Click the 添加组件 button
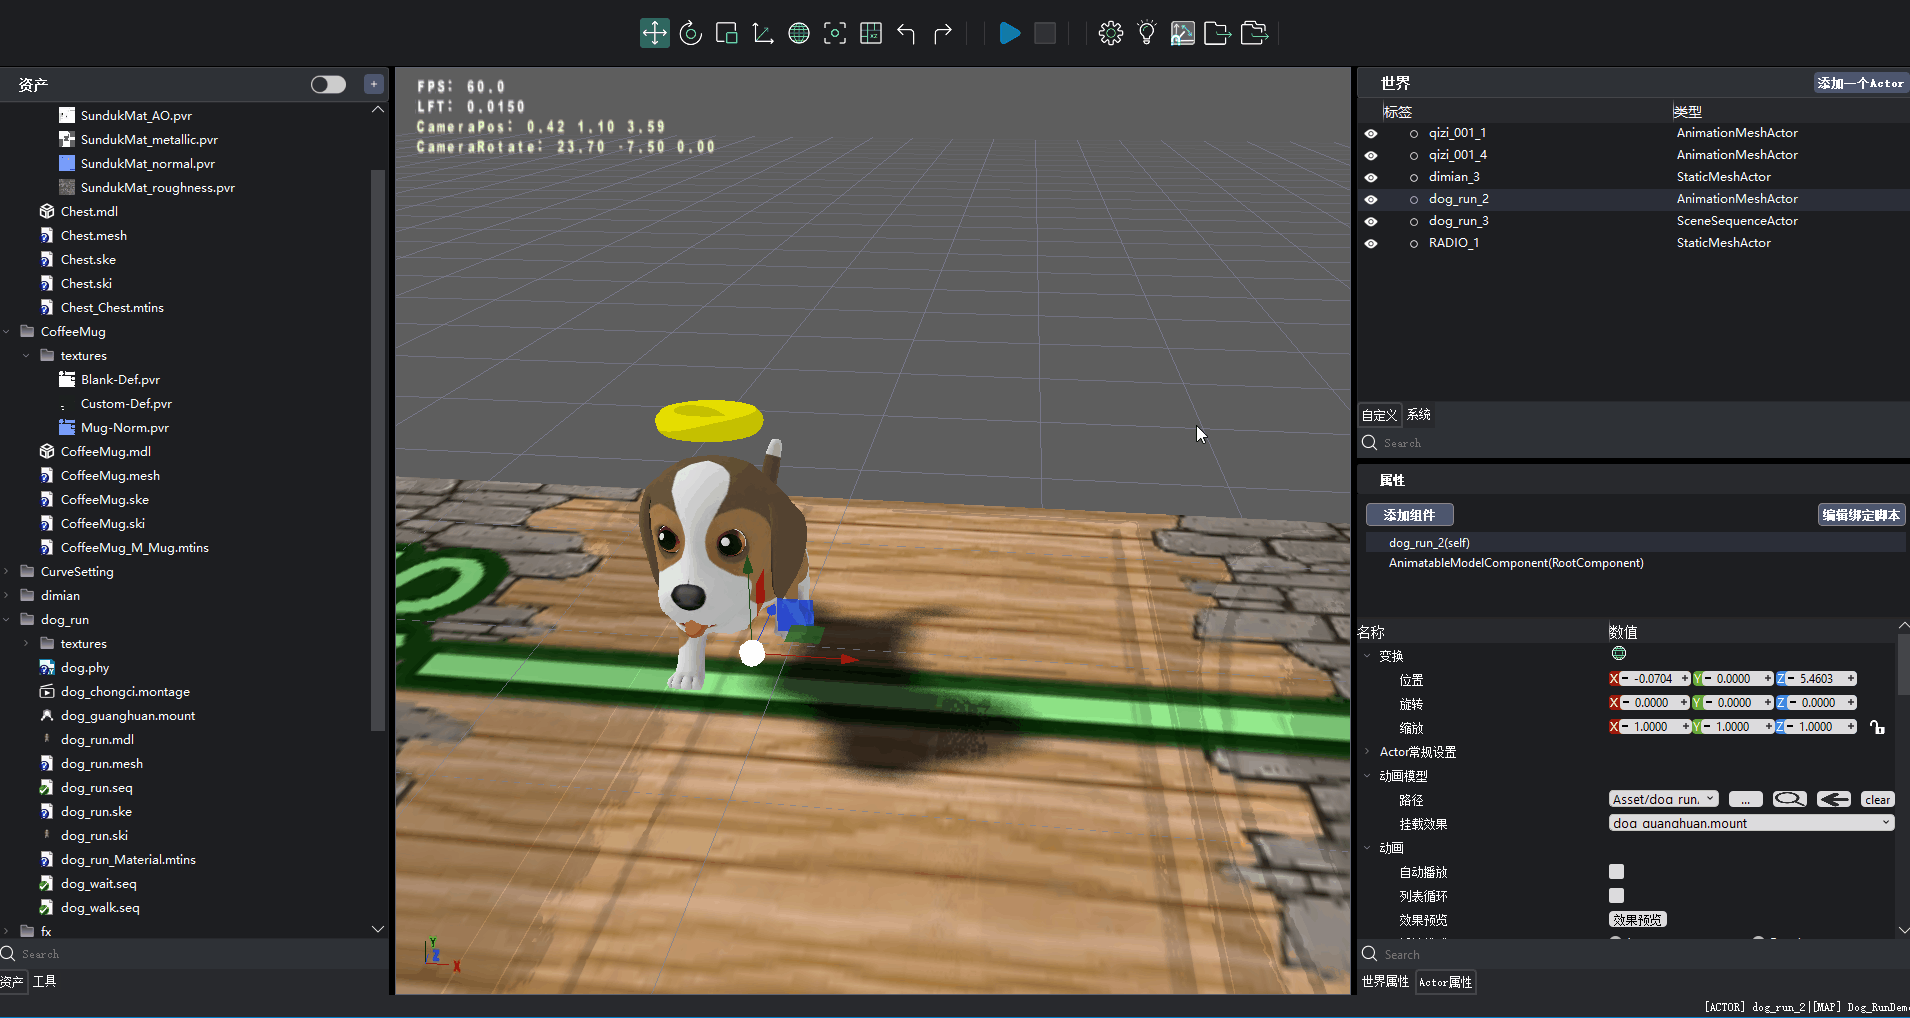 pos(1410,515)
